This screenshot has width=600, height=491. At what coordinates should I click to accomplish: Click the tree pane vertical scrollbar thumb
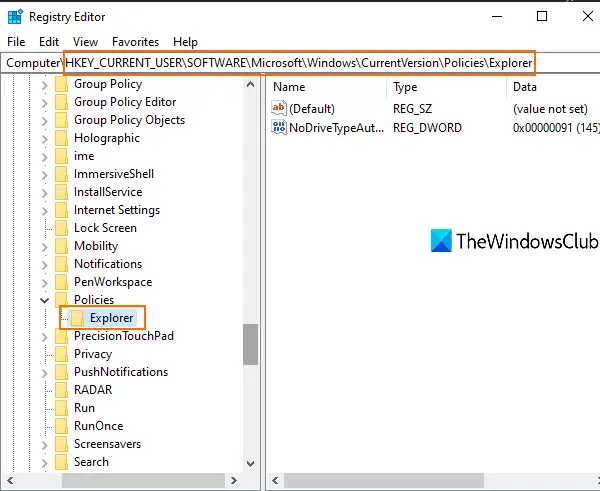coord(251,344)
